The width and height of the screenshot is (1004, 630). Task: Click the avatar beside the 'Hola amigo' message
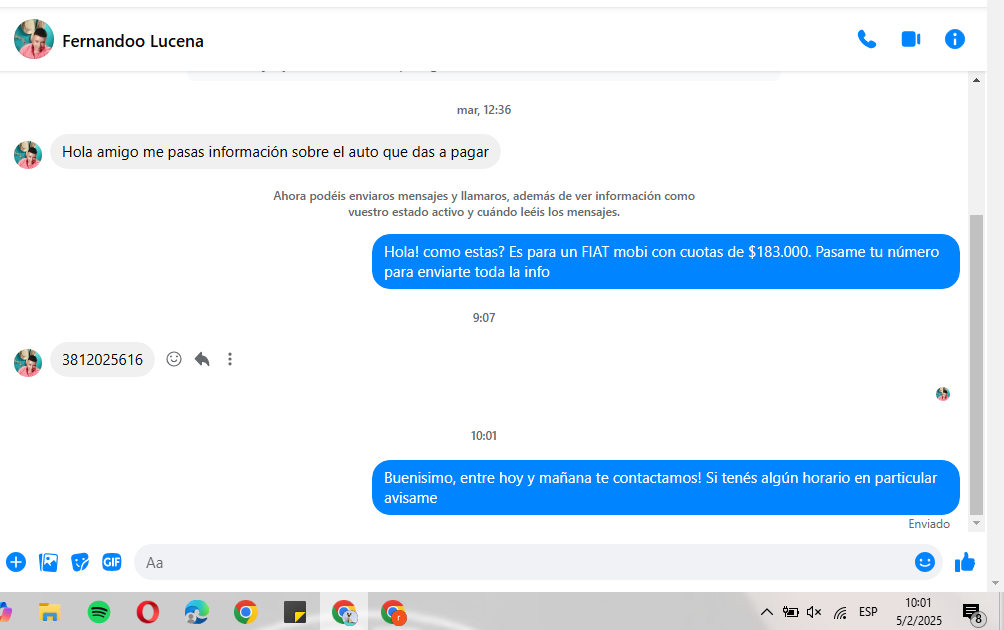[x=28, y=155]
